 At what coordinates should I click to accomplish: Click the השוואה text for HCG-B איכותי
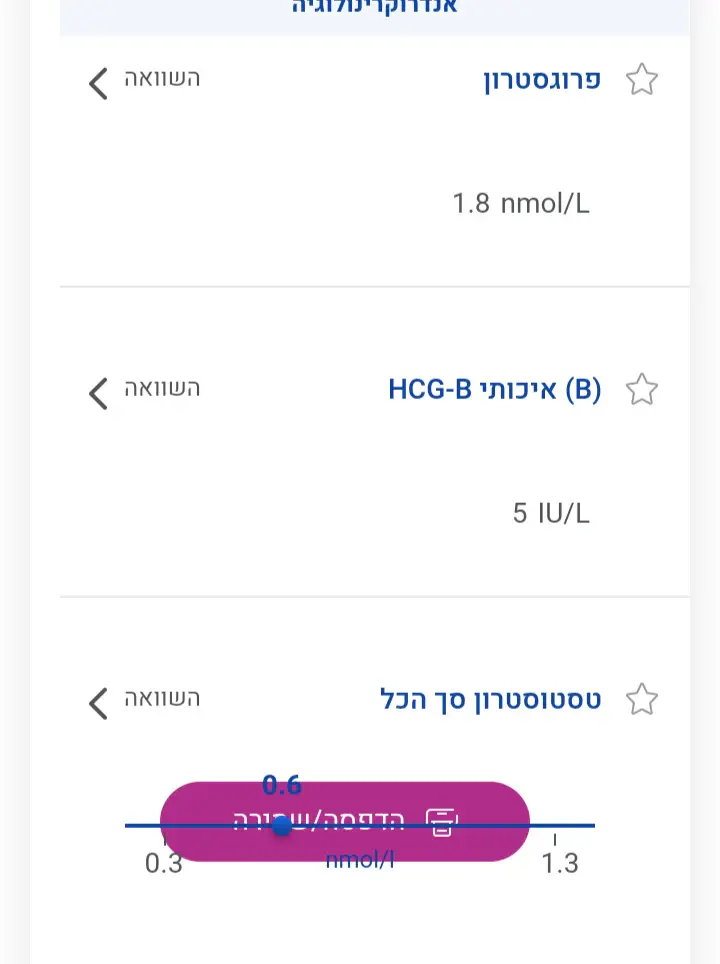click(x=161, y=389)
